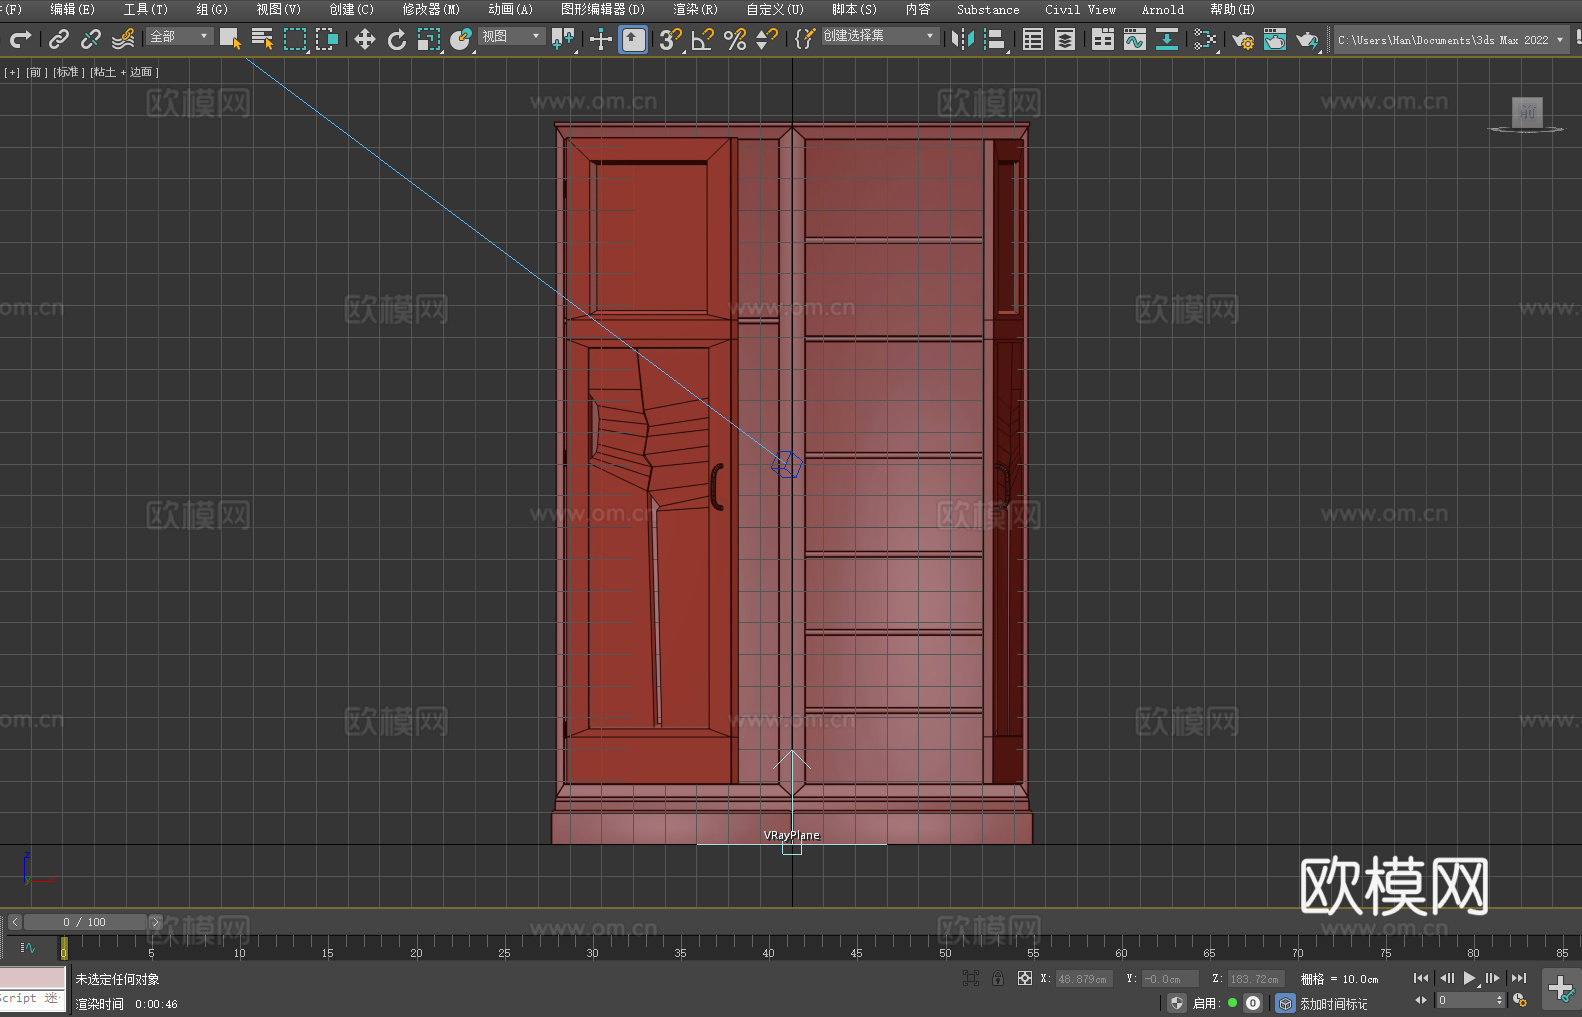Toggle the Selection Lock padlock icon
Viewport: 1582px width, 1017px height.
coord(998,978)
